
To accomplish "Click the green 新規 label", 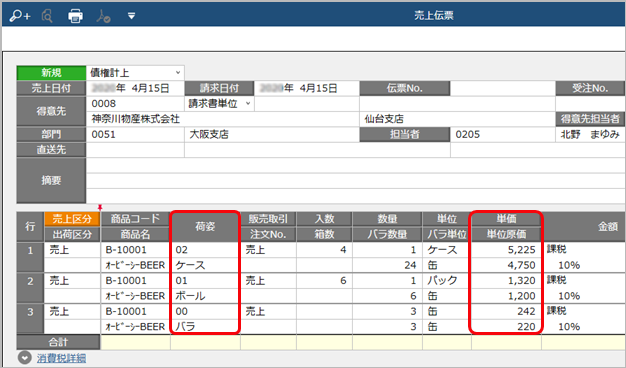I will 52,73.
